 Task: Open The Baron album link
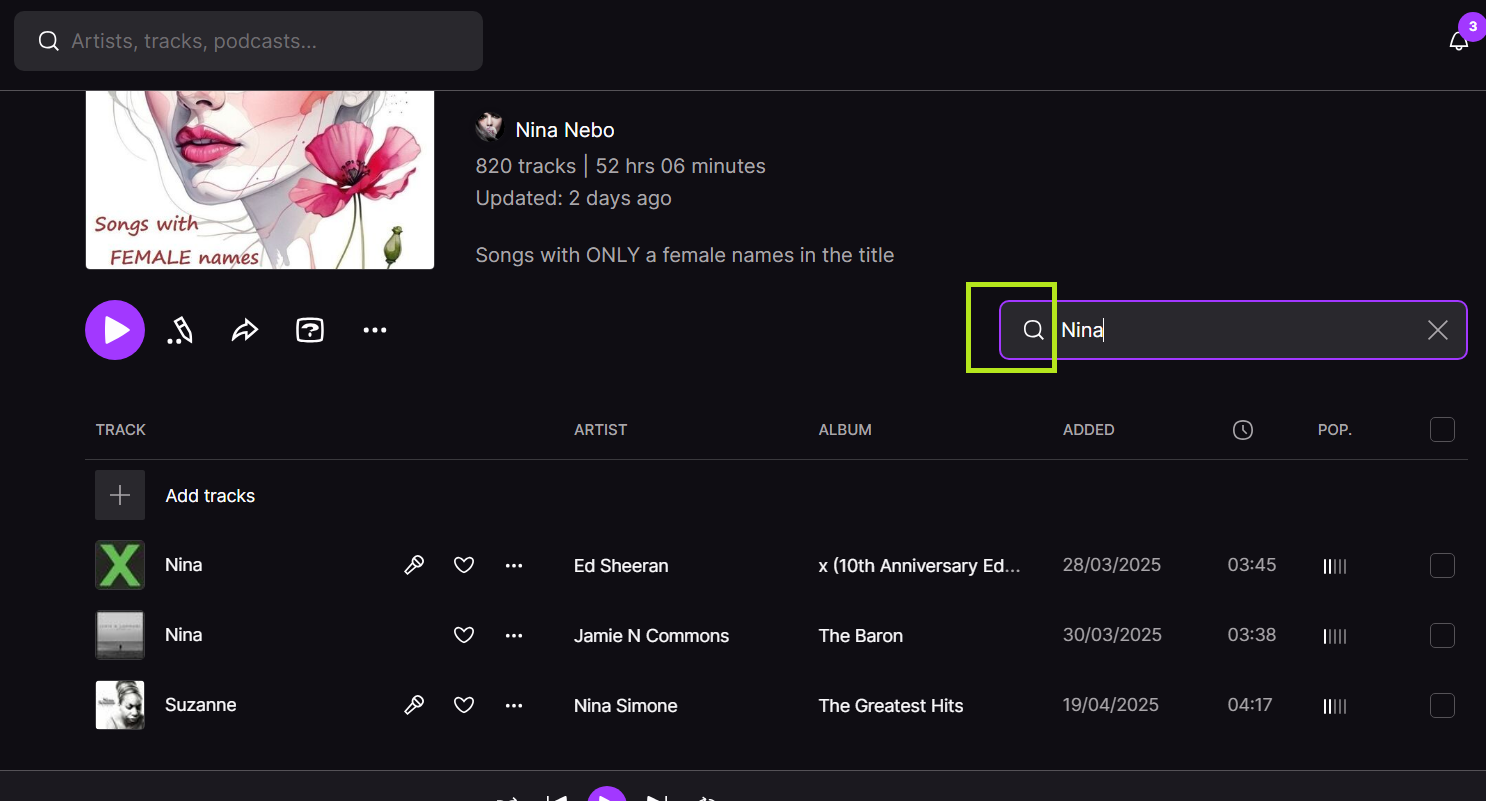click(861, 636)
